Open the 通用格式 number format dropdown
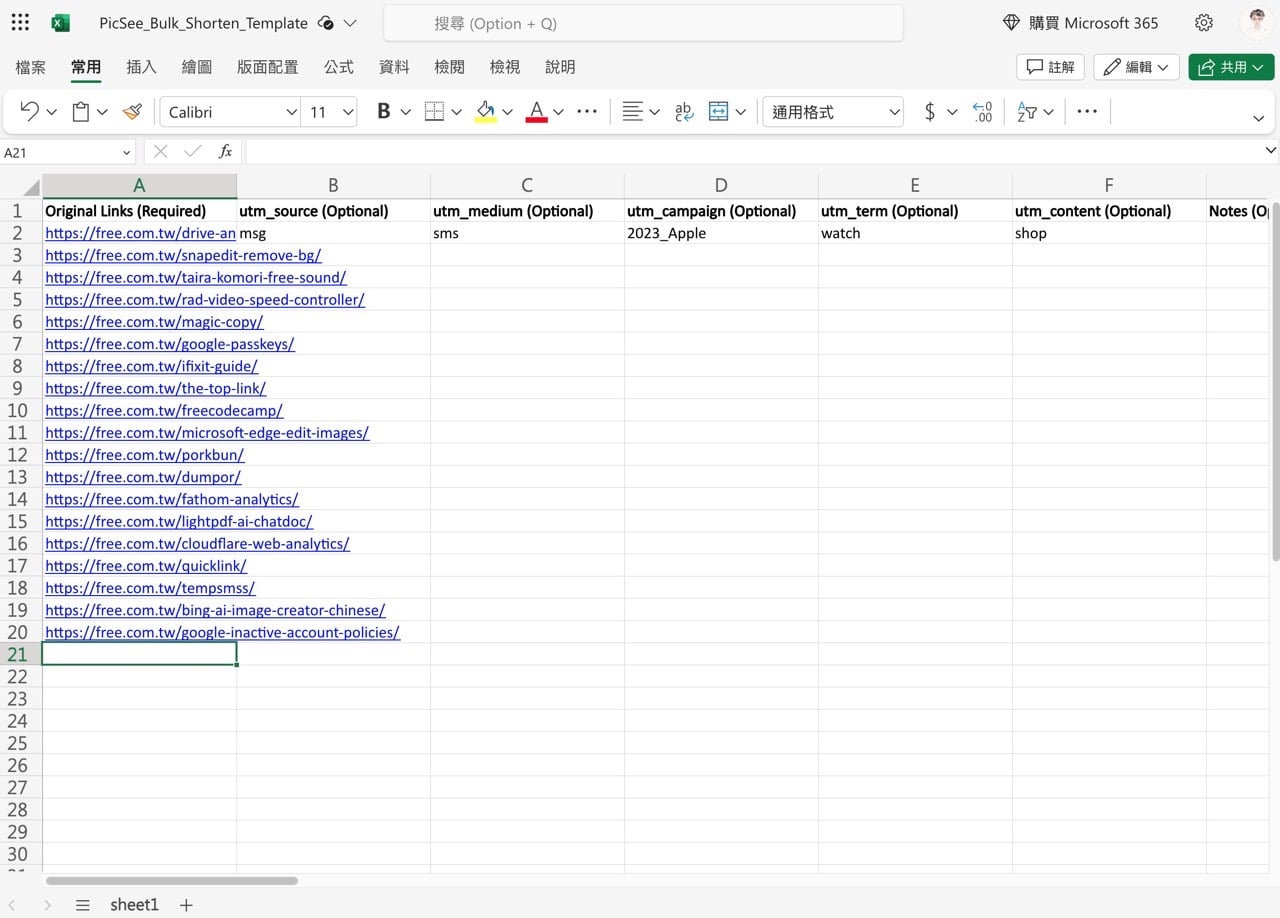 [x=833, y=112]
